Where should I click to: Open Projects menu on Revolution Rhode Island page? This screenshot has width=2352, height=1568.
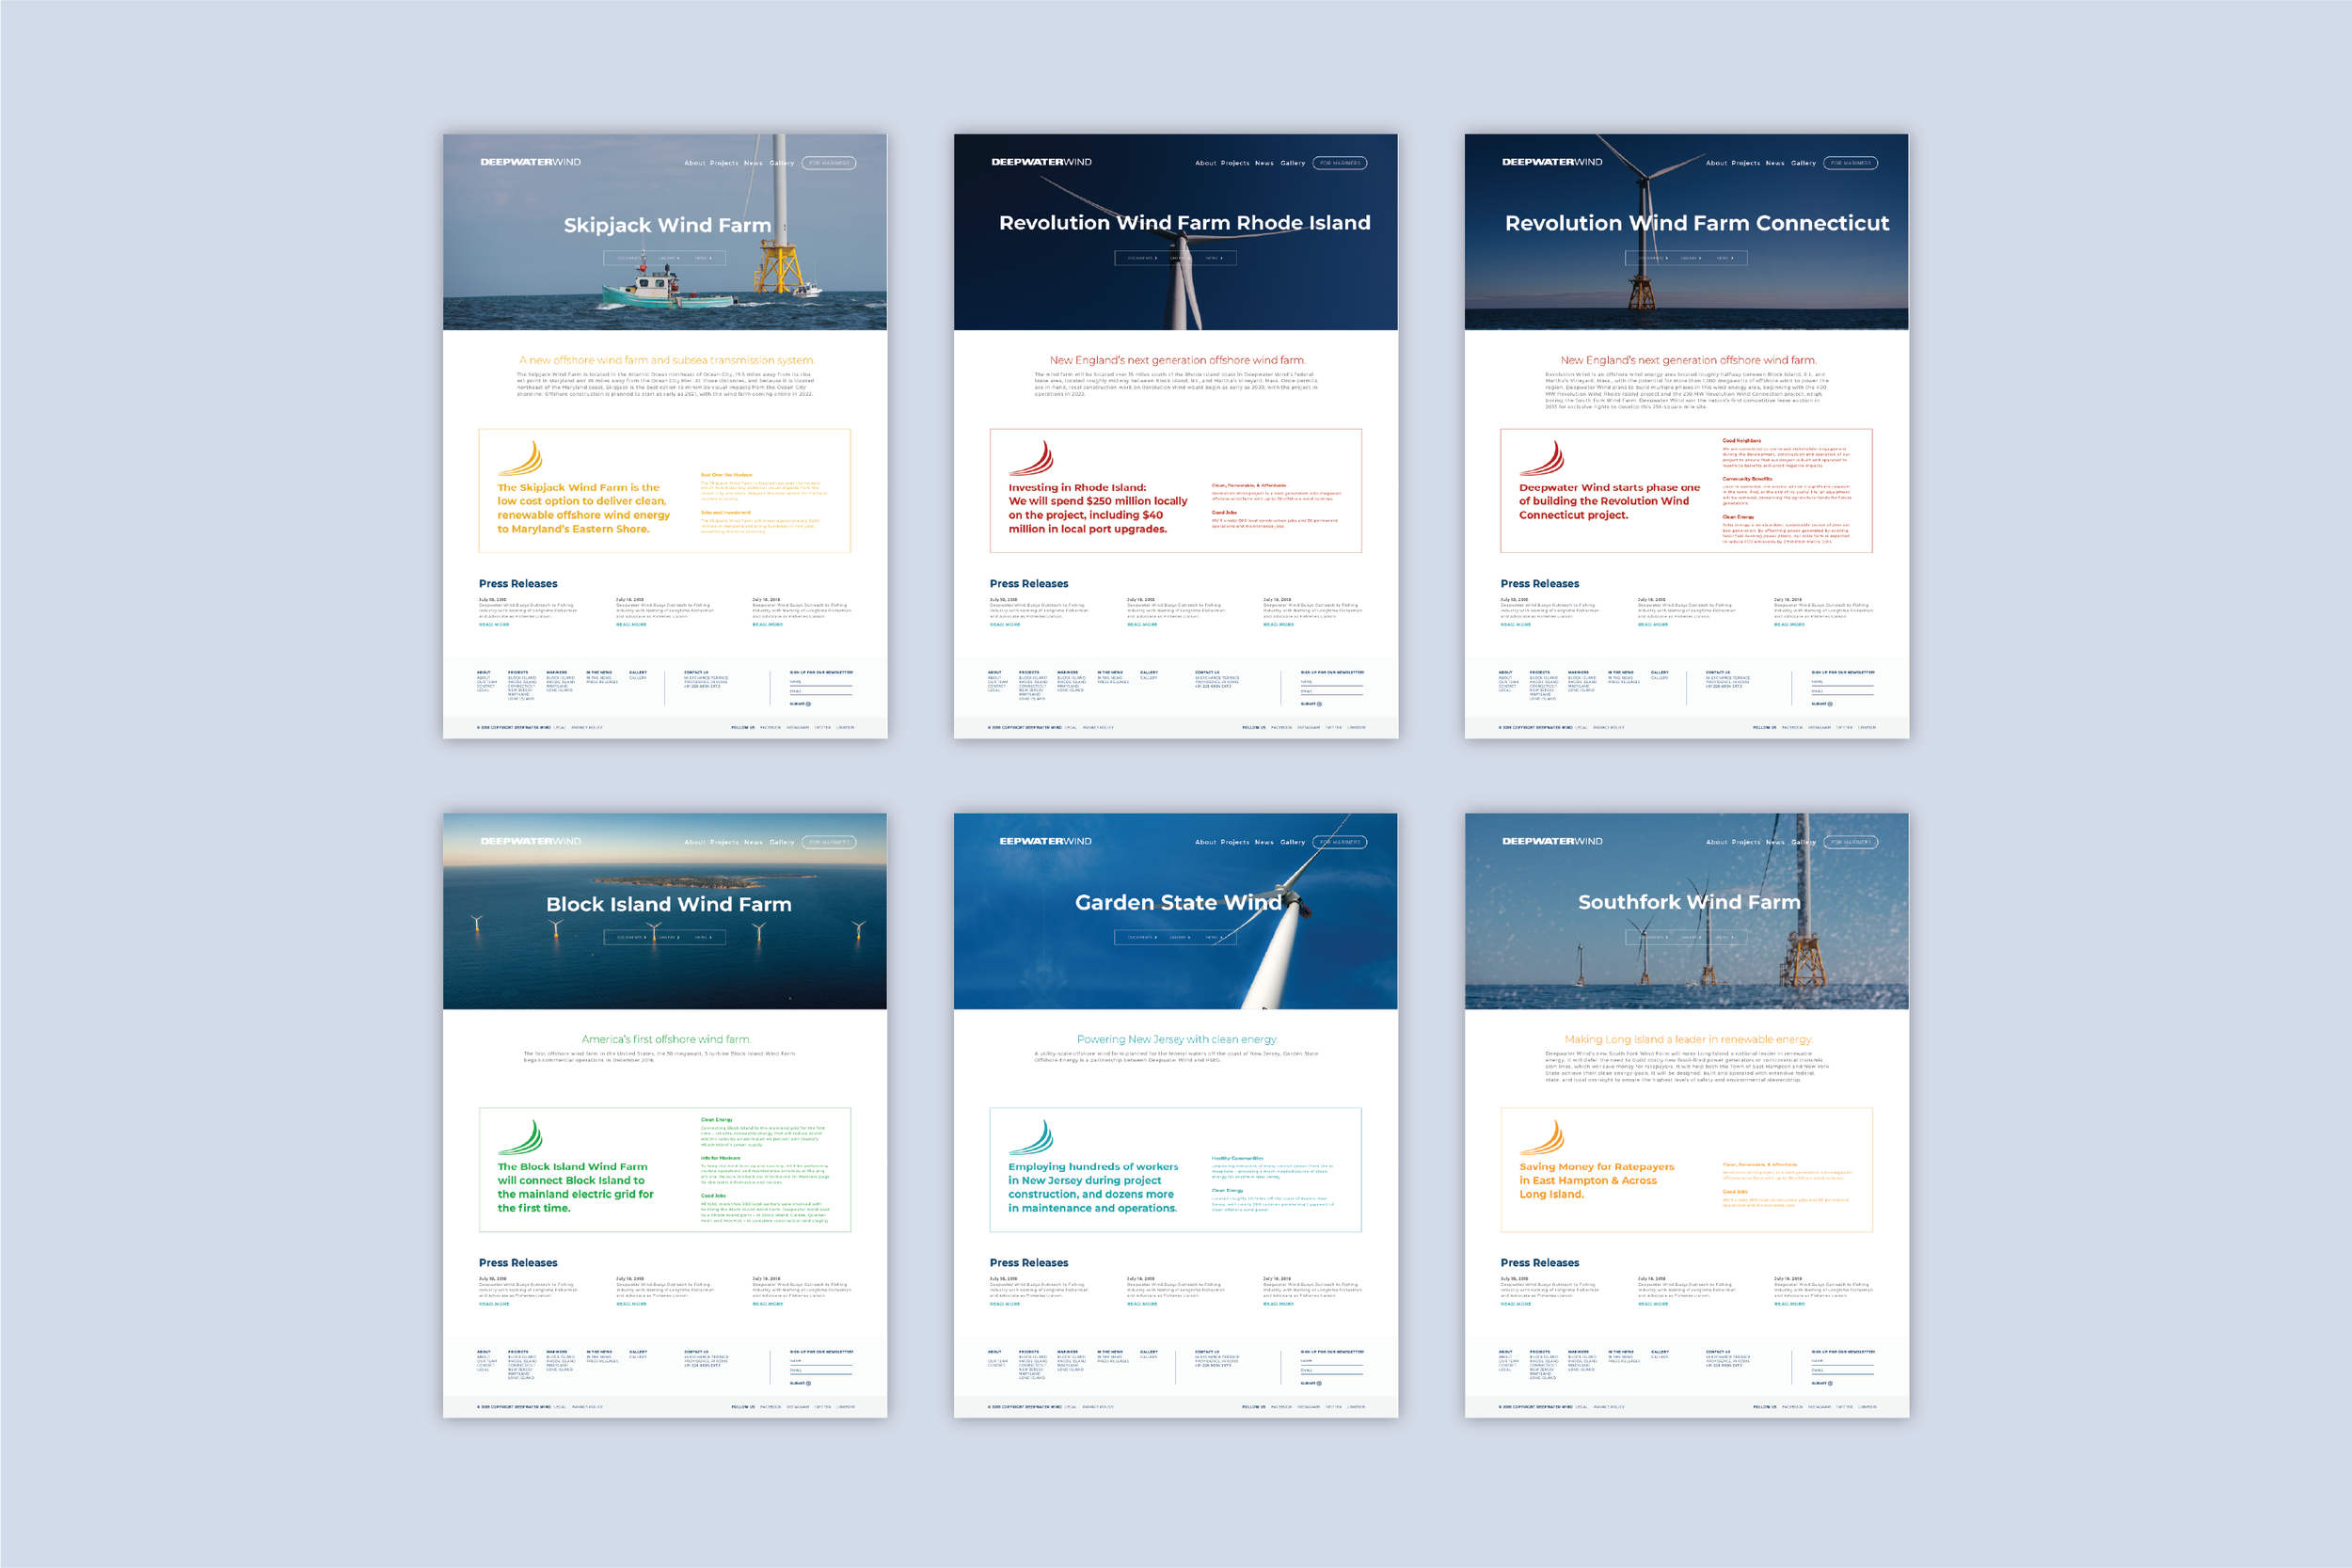point(1235,163)
